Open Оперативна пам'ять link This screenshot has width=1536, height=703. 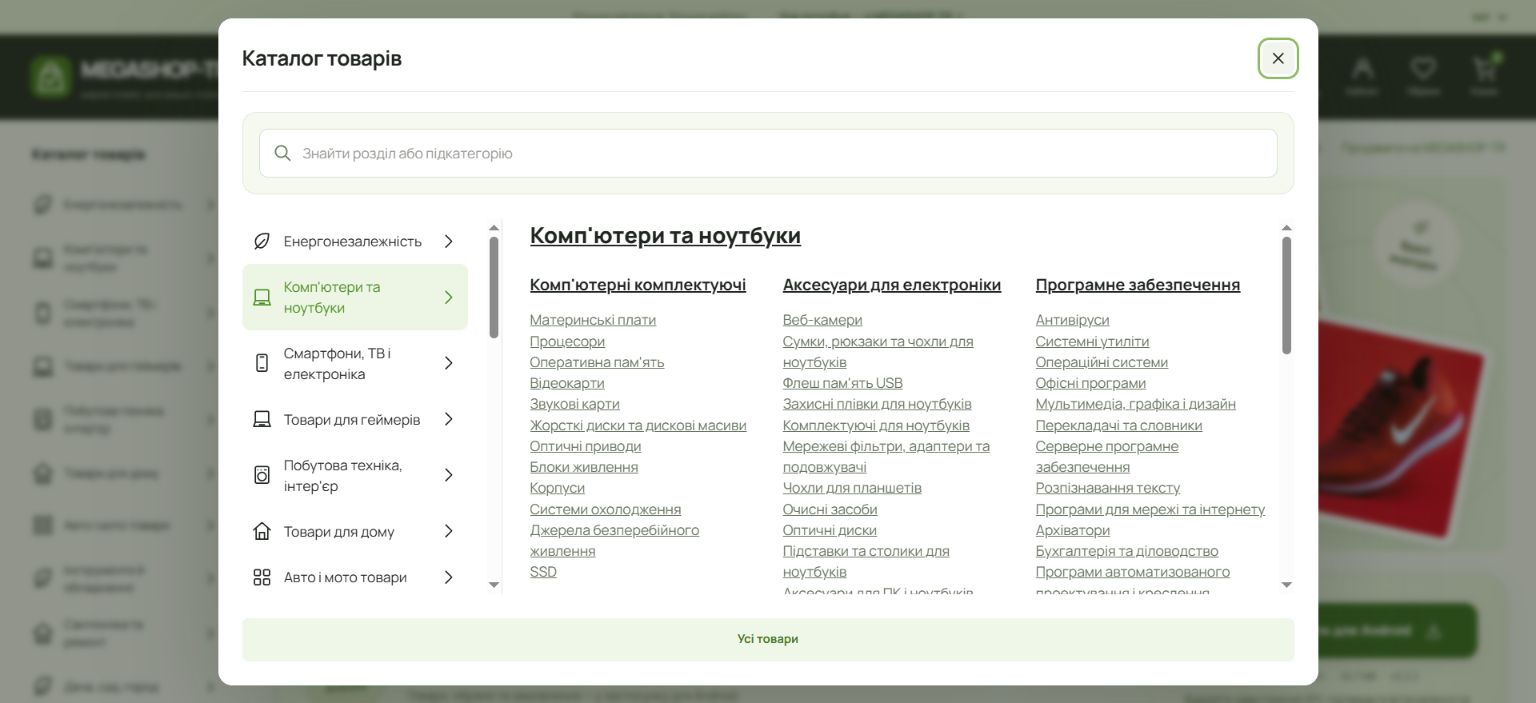coord(597,362)
